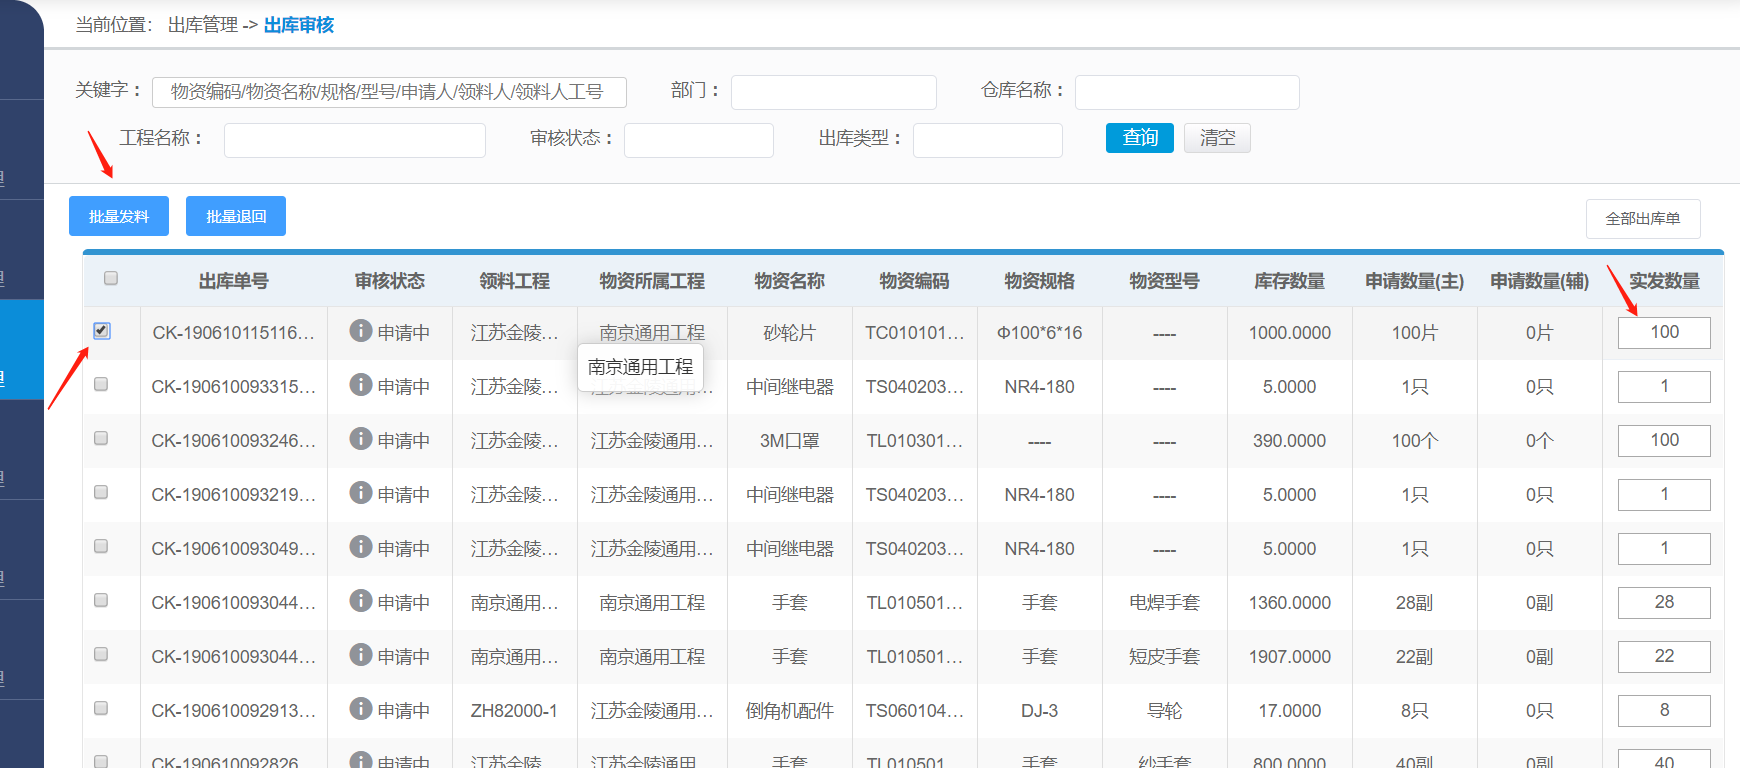Screen dimensions: 1740x768
Task: Open the 出库类型 filter dropdown
Action: tap(987, 140)
